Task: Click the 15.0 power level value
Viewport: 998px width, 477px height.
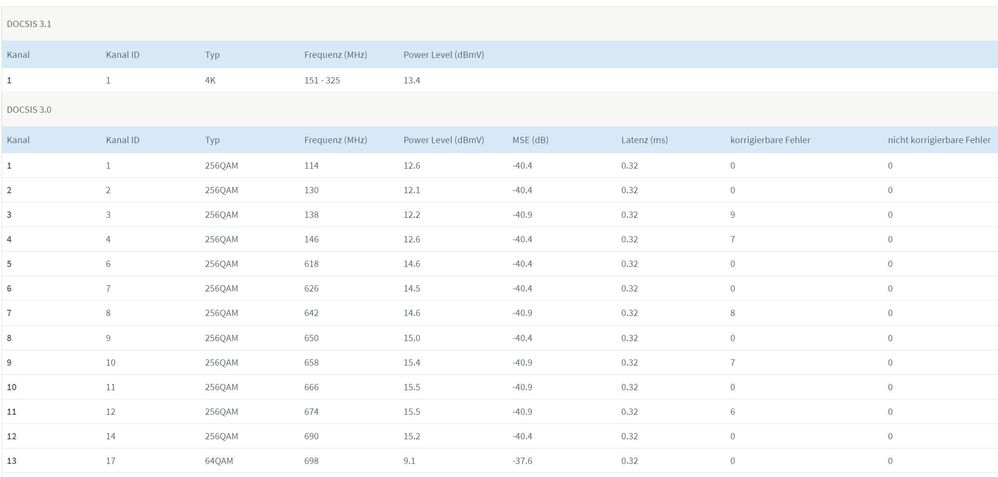Action: 412,338
